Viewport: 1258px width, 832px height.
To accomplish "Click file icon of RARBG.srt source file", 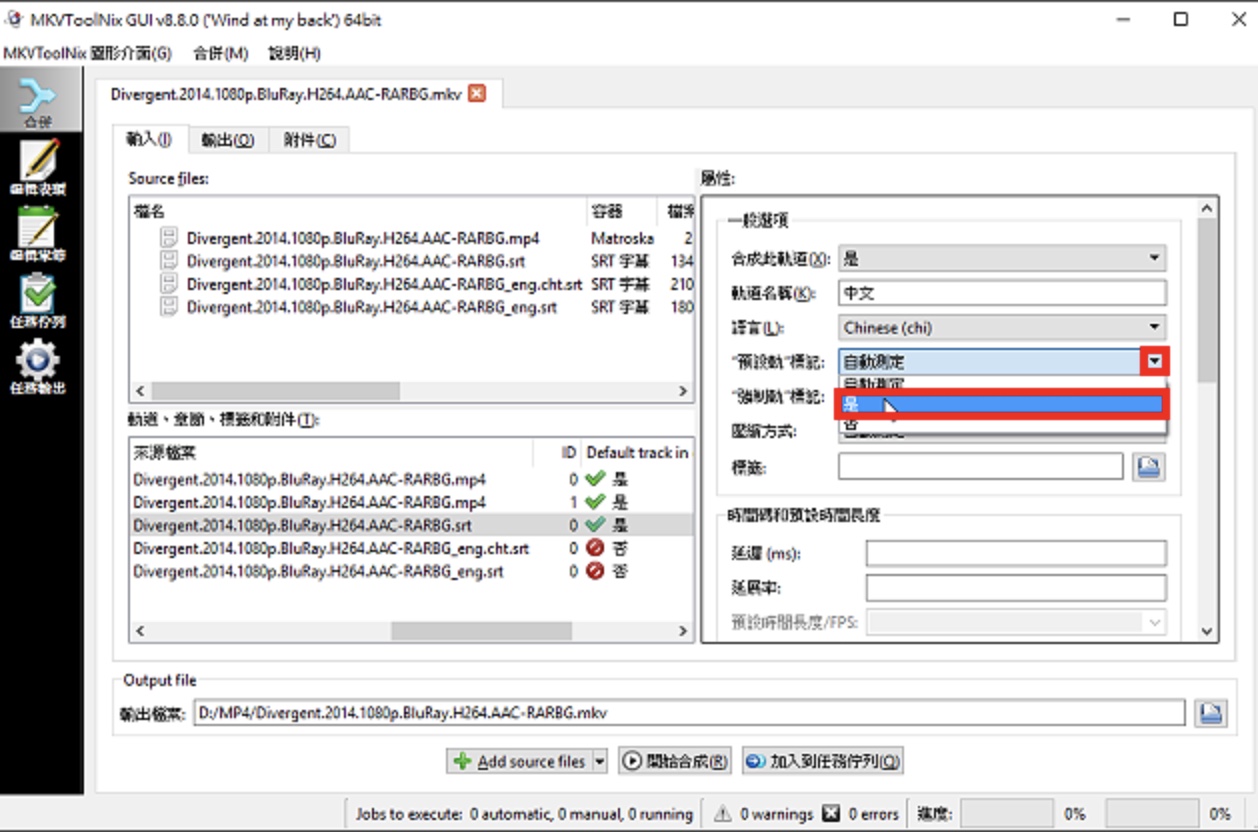I will 170,261.
